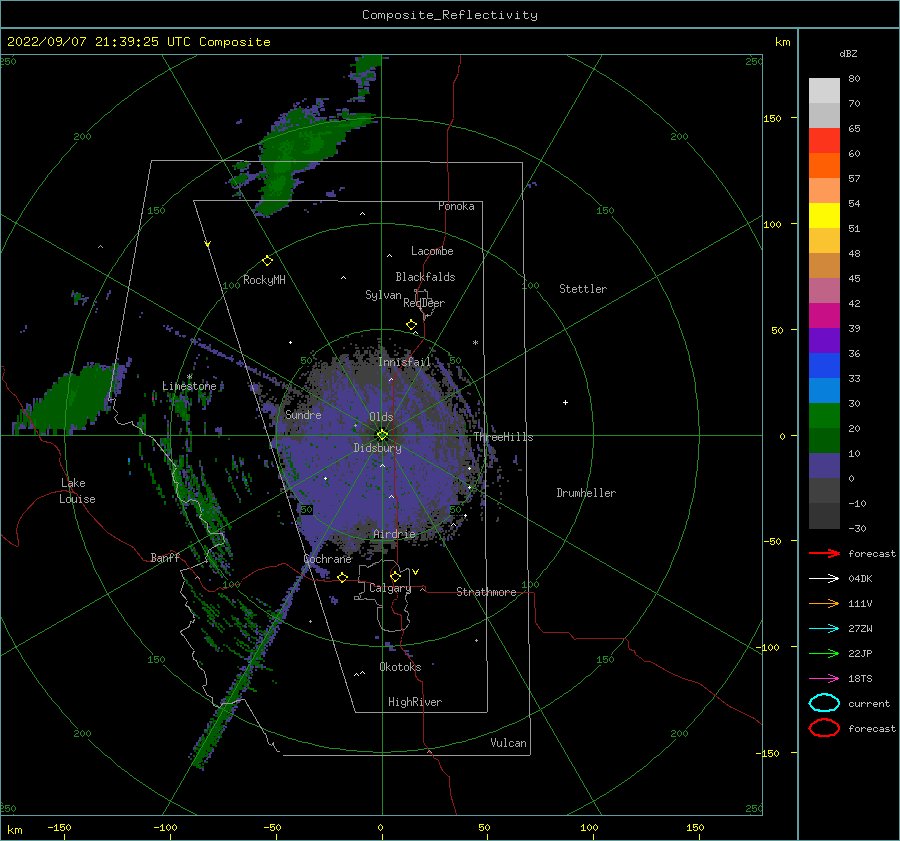Click the green 22JP arrow icon
The height and width of the screenshot is (841, 900).
click(824, 653)
